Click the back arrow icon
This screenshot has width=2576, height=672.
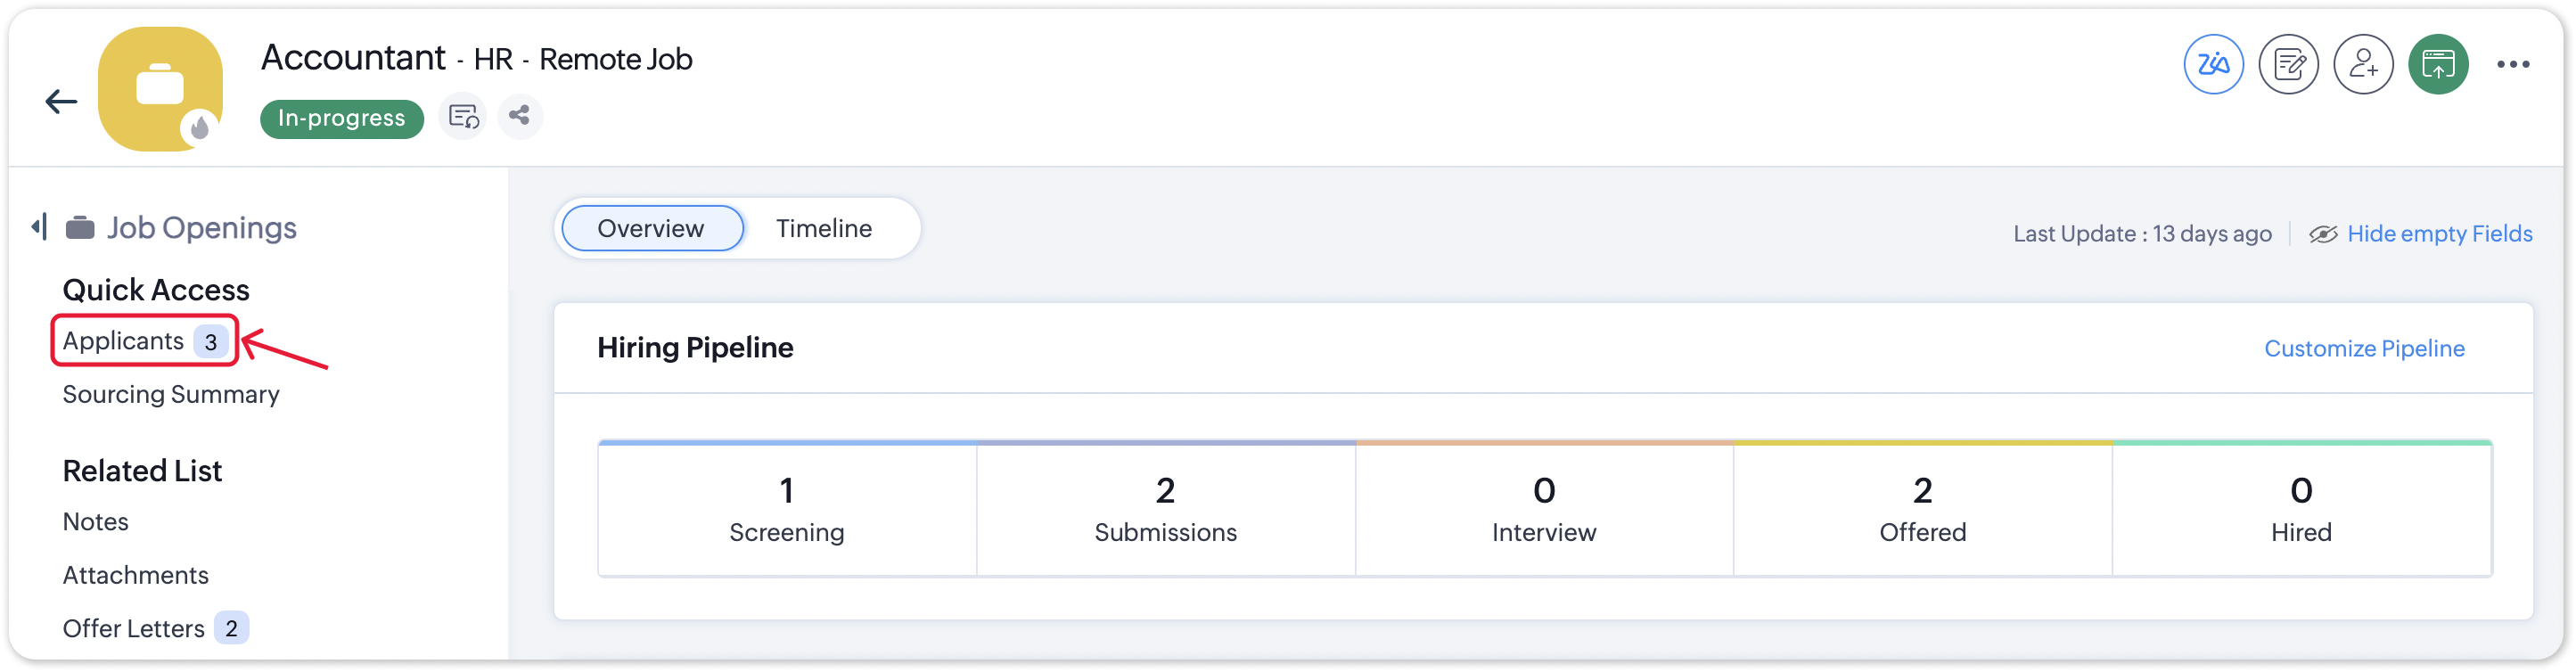(x=62, y=101)
